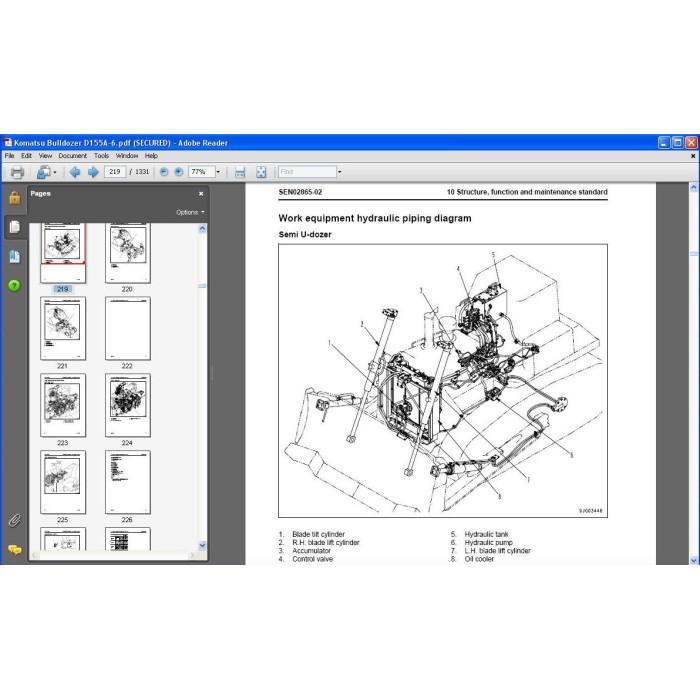Open the Tools menu
Viewport: 700px width, 700px height.
[101, 156]
